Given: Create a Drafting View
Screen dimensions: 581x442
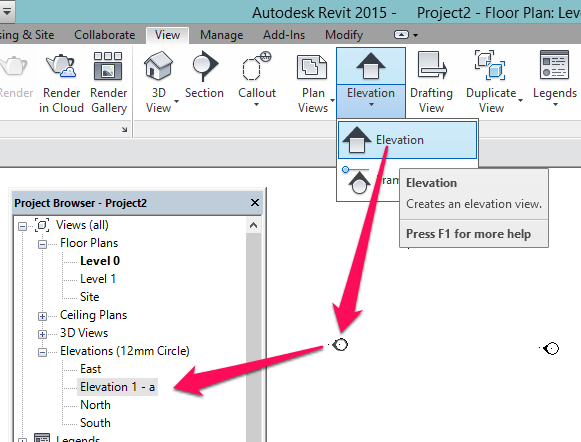Looking at the screenshot, I should click(x=432, y=83).
